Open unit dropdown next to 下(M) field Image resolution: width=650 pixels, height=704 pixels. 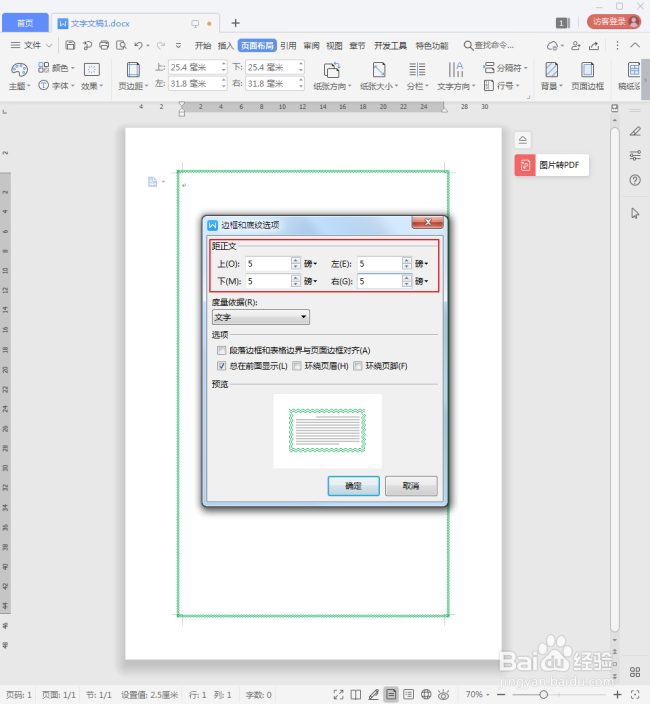click(x=310, y=281)
